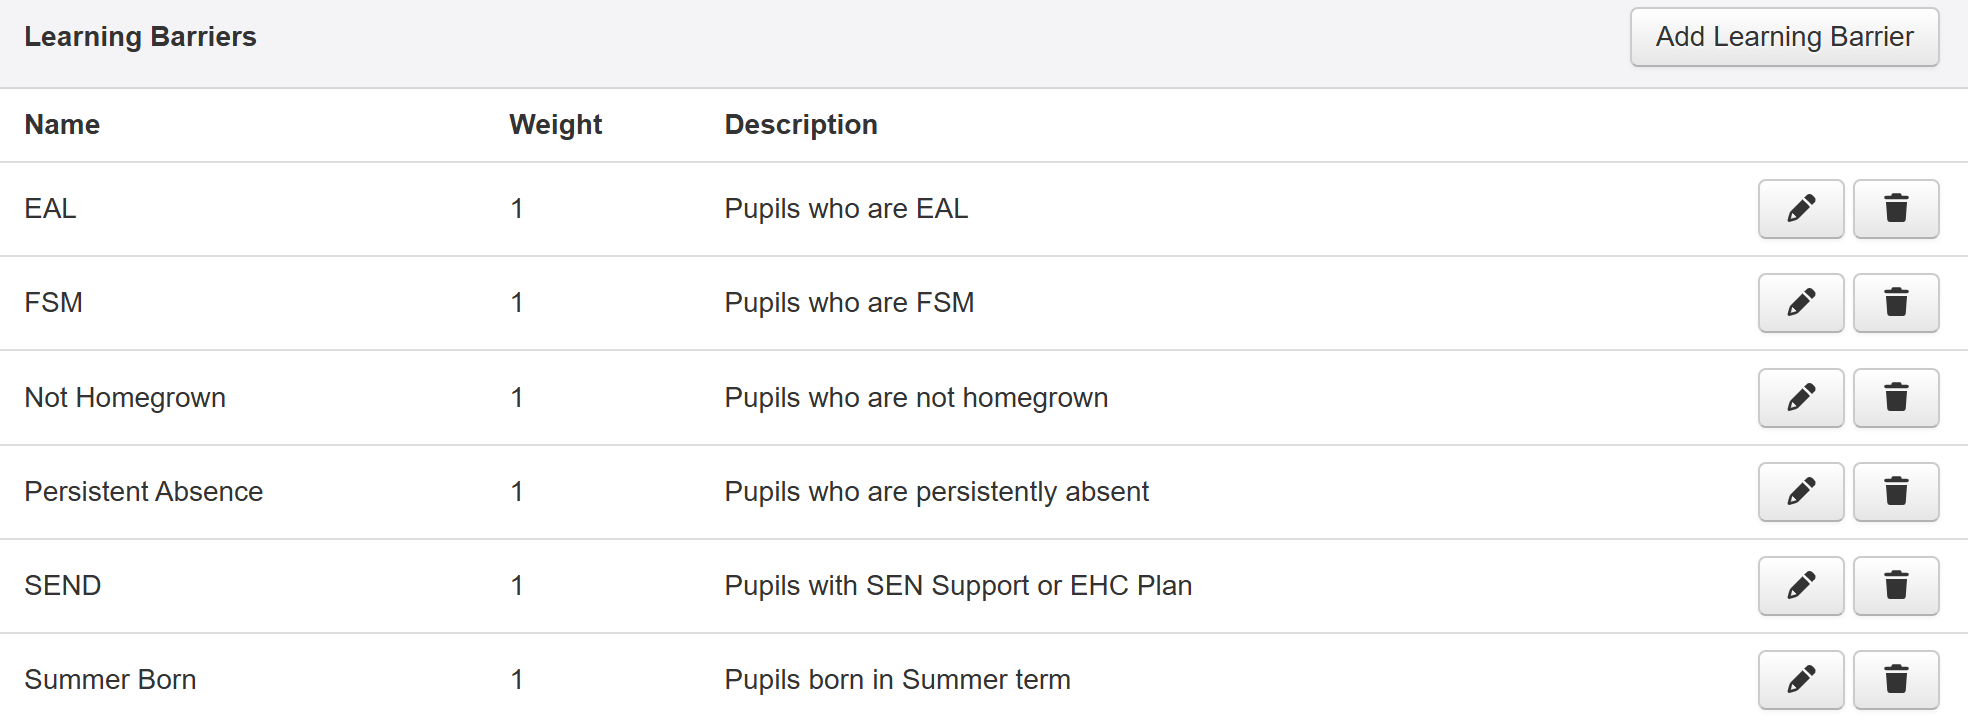This screenshot has height=720, width=1968.
Task: Delete the Summer Born barrier
Action: pos(1895,680)
